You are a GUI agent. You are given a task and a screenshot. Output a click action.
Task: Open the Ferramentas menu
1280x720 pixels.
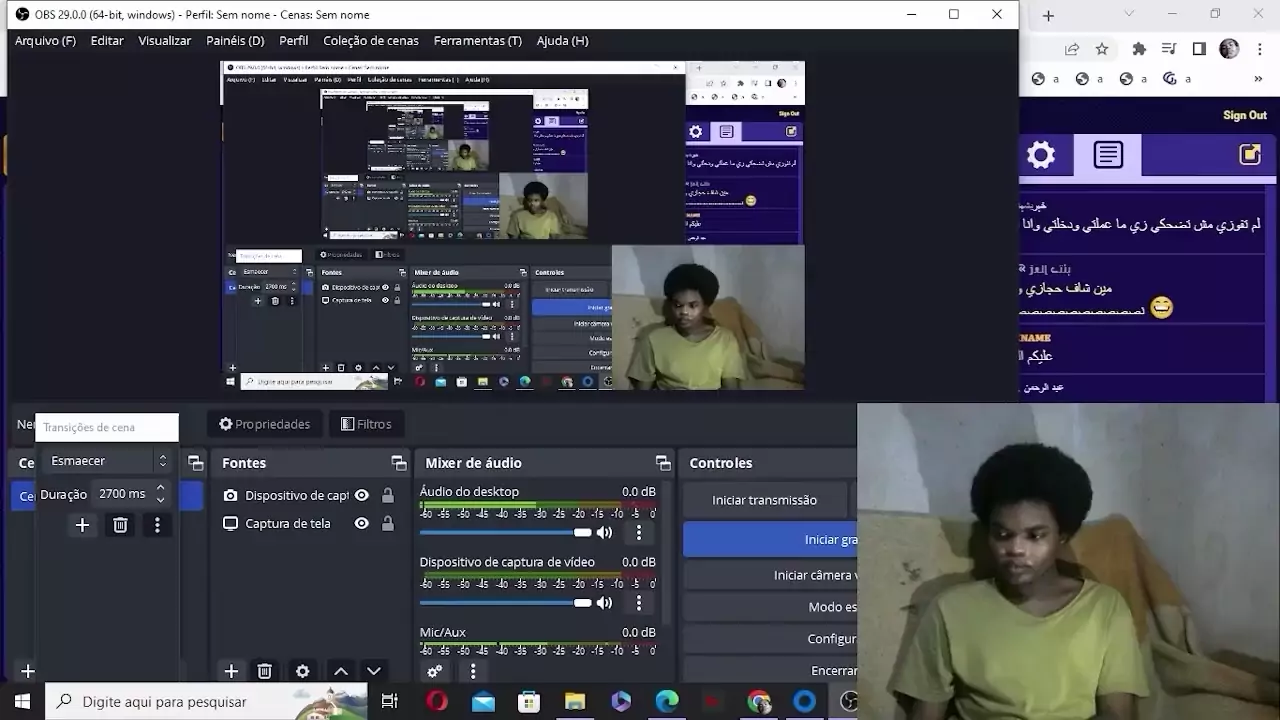tap(477, 41)
